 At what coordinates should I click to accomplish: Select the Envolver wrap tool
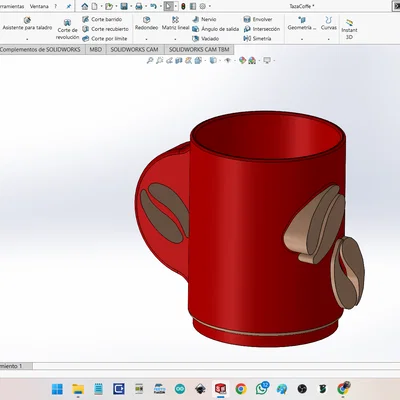click(258, 19)
